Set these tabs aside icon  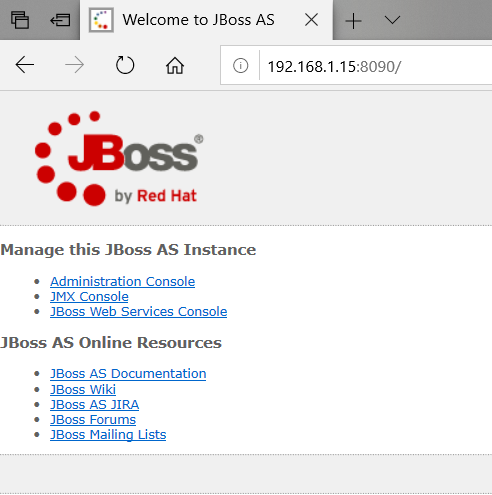(x=60, y=20)
